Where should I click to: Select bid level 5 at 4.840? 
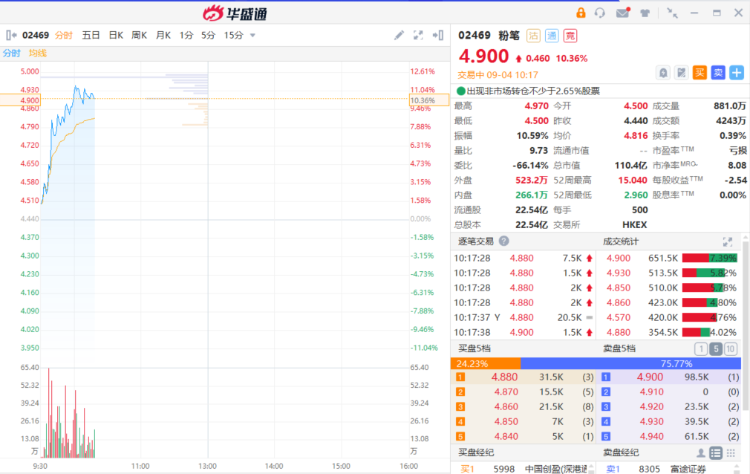point(523,437)
